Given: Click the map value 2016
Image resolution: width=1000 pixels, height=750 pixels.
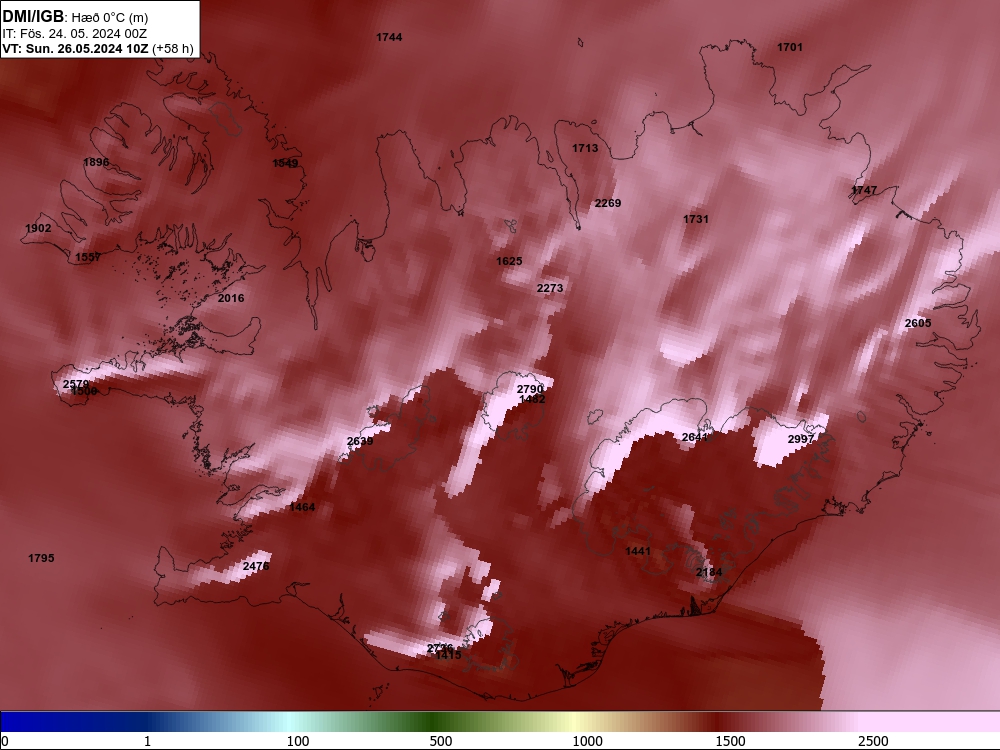Looking at the screenshot, I should 231,298.
